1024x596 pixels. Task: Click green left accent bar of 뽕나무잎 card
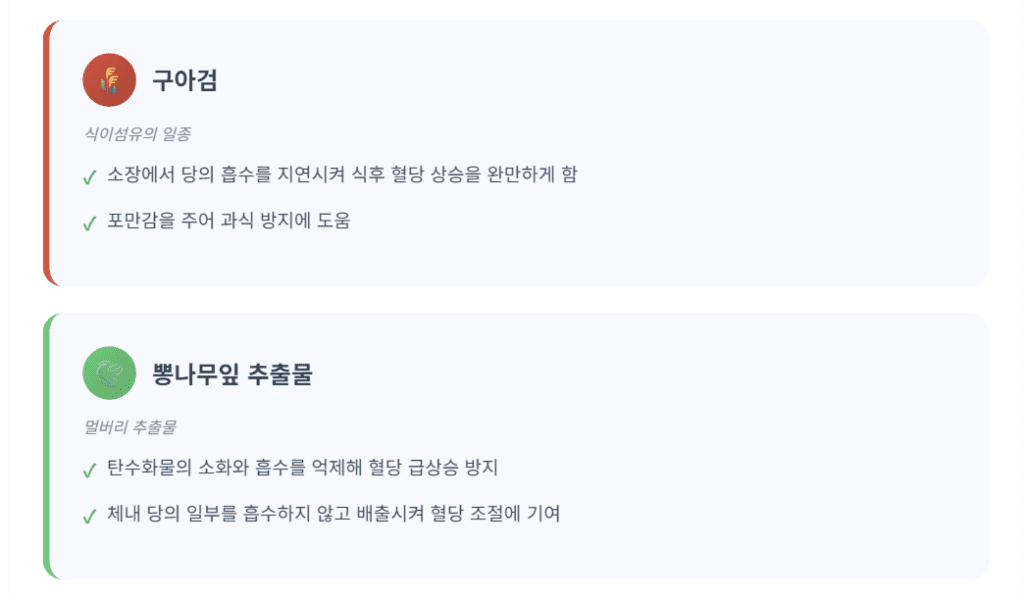tap(47, 446)
